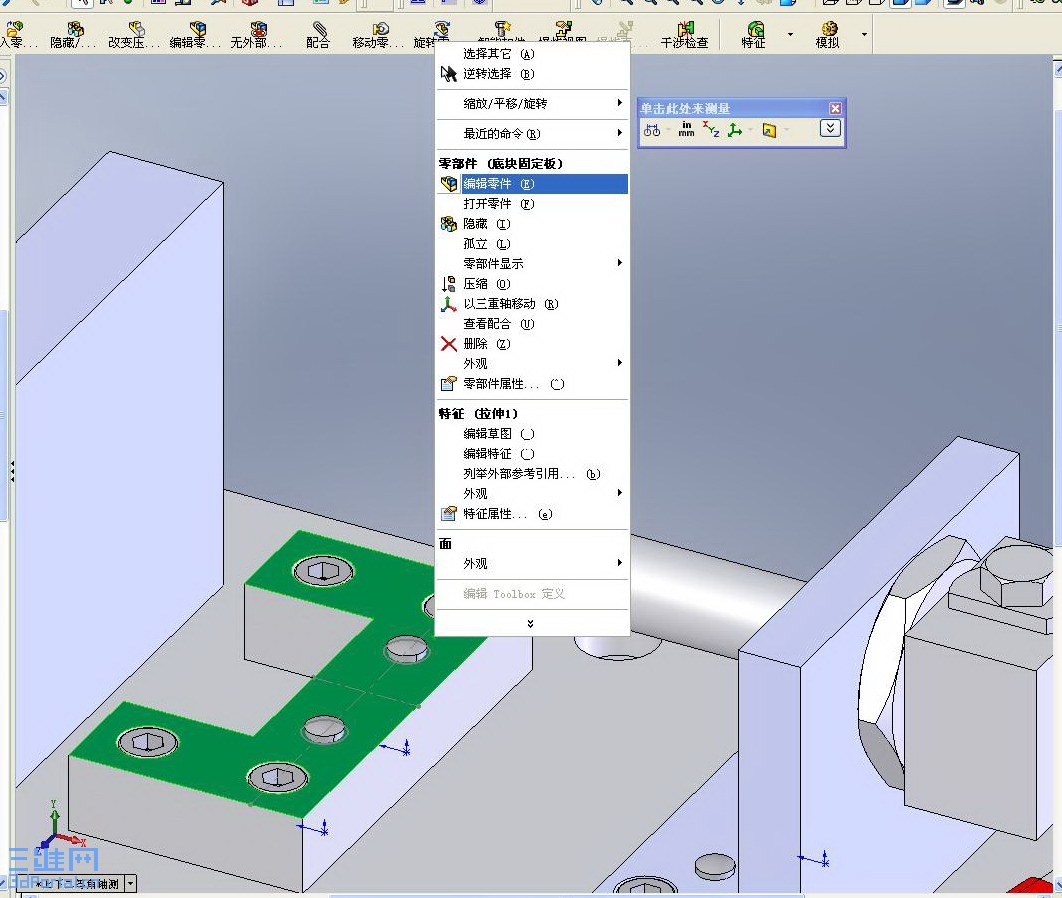
Task: Open the dropdown arrow beside Features (特征)
Action: pos(790,34)
